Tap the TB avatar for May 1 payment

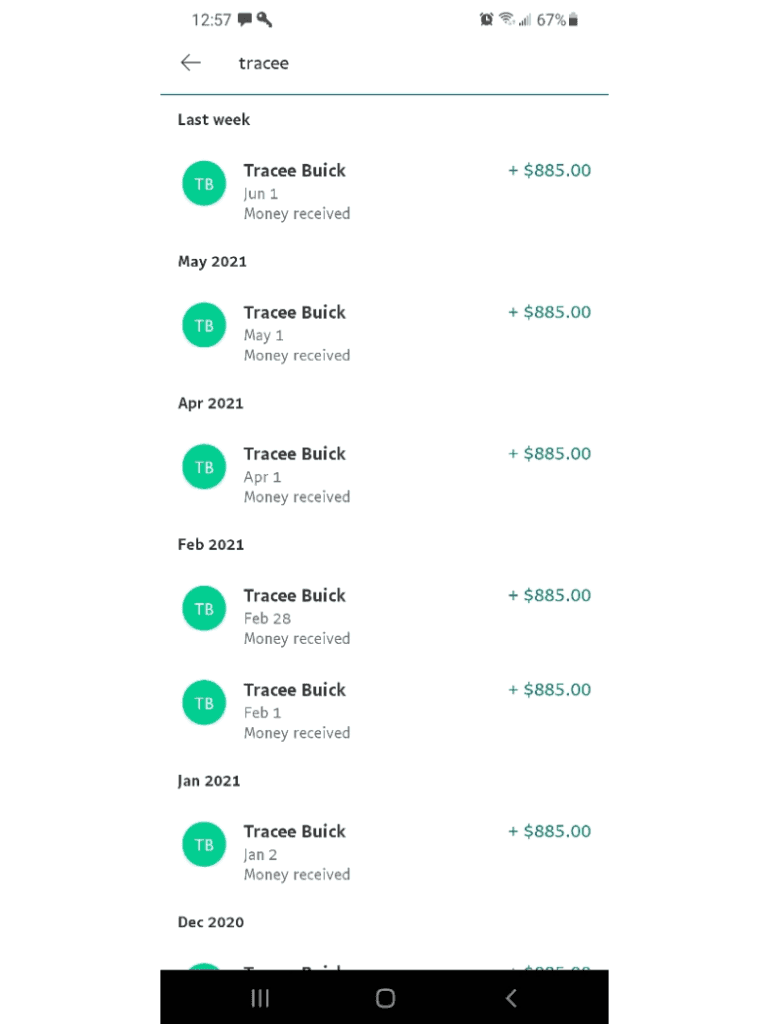pyautogui.click(x=204, y=326)
